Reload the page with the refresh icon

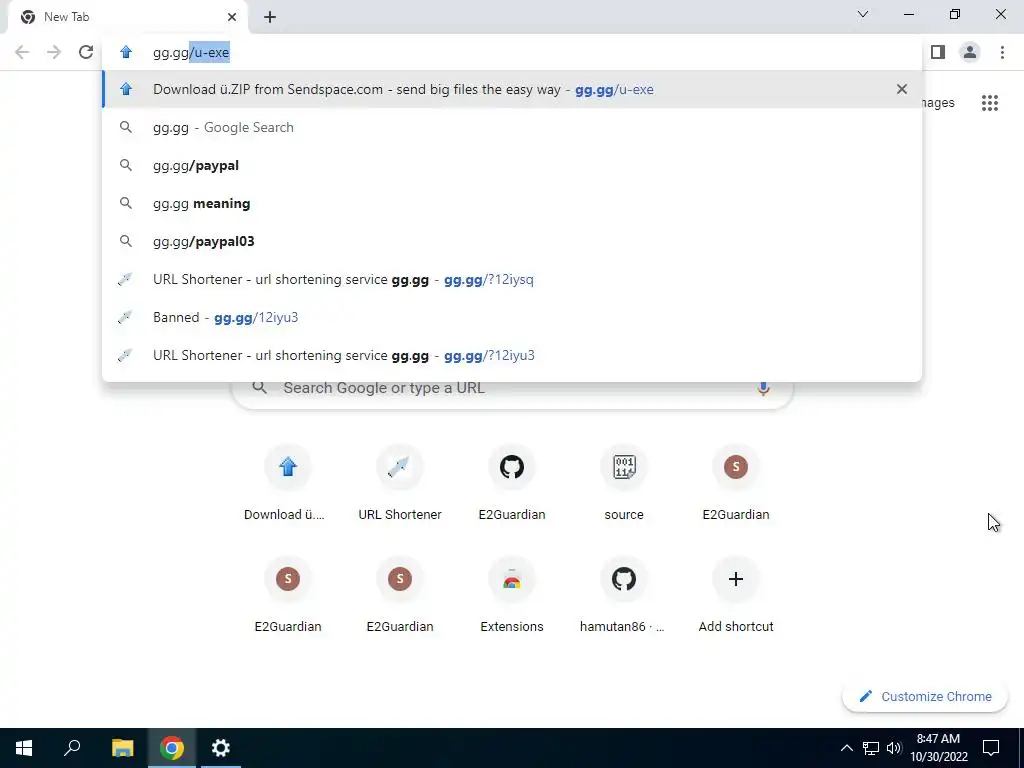pyautogui.click(x=86, y=52)
